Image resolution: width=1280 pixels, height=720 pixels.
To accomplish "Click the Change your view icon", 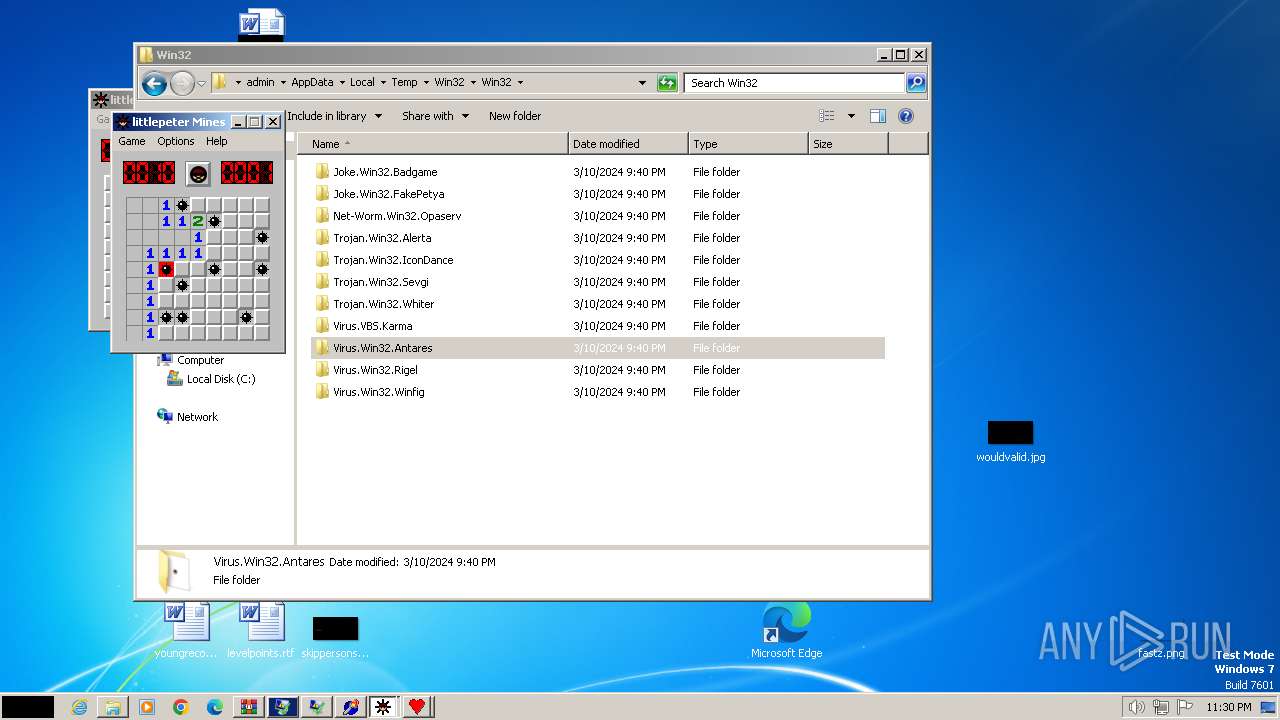I will (827, 116).
